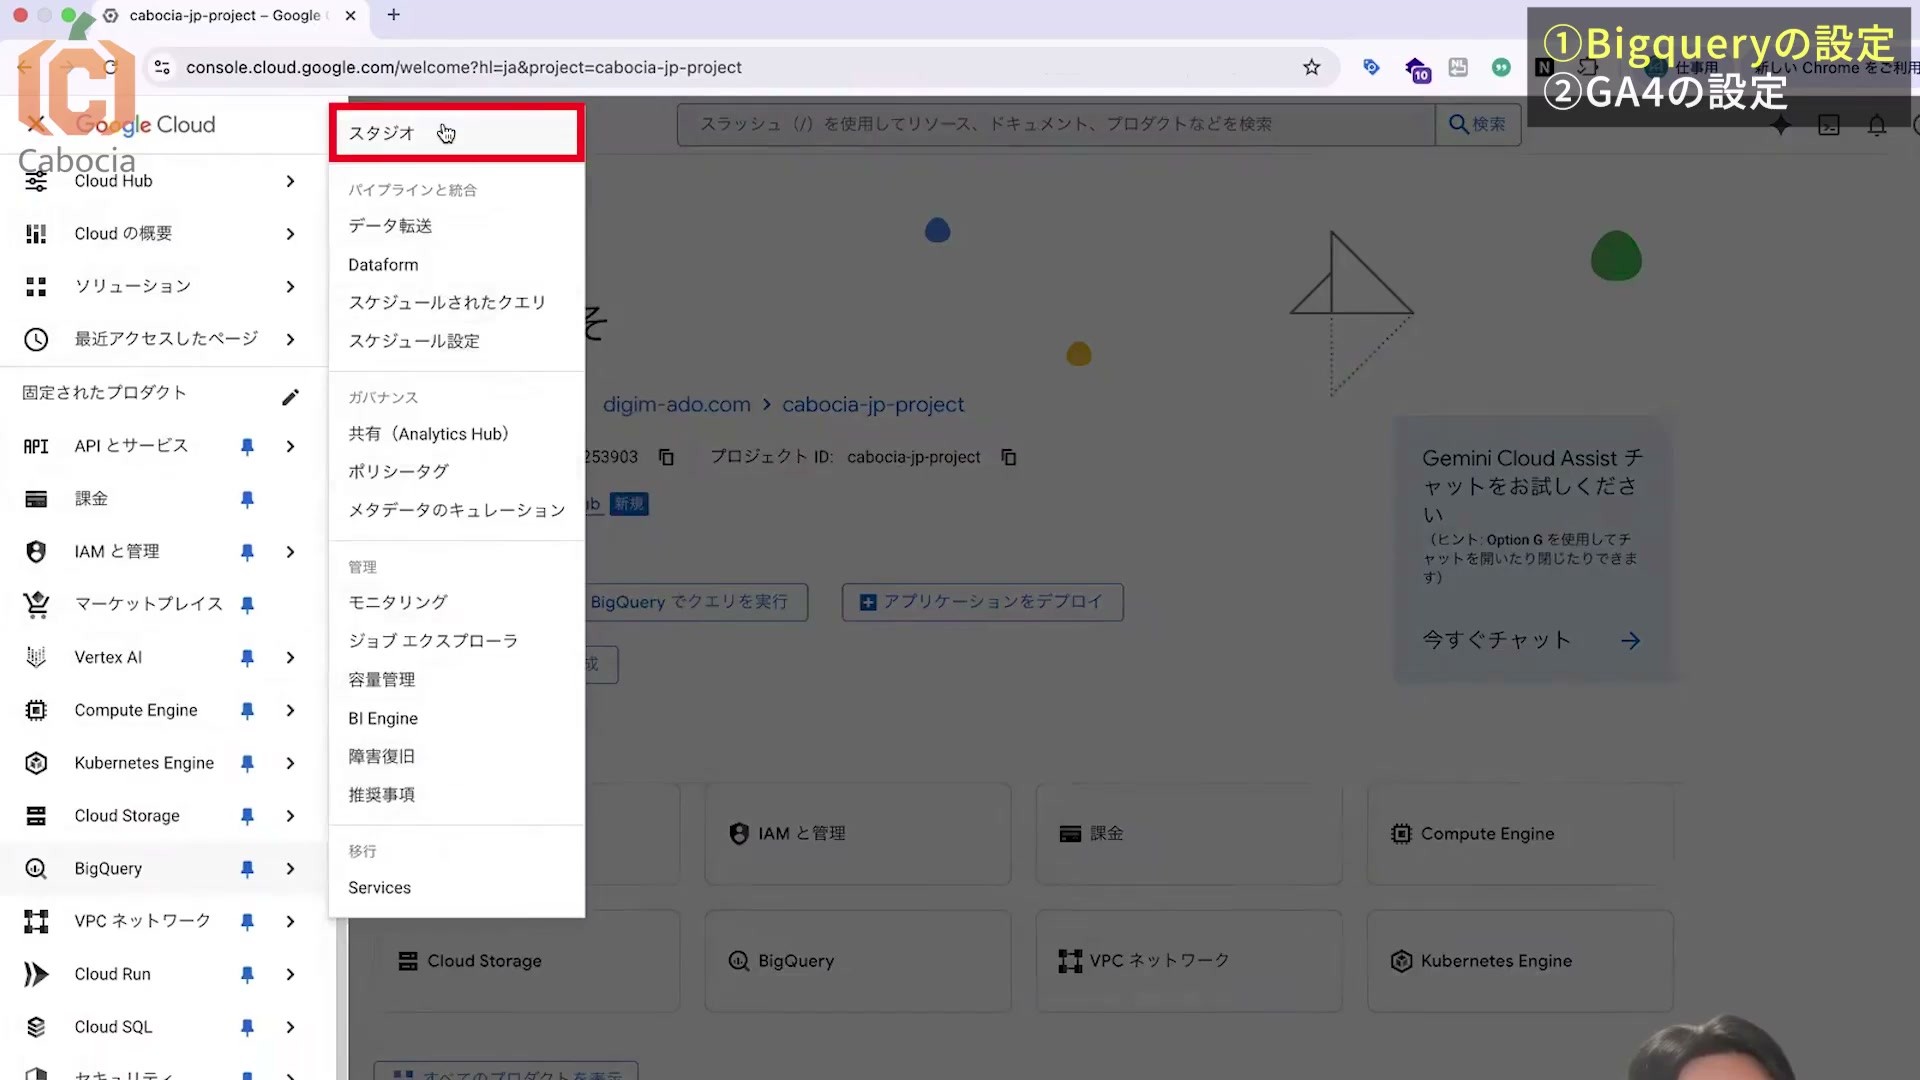Open メタデータのキュレーション entry
The height and width of the screenshot is (1080, 1920).
457,510
